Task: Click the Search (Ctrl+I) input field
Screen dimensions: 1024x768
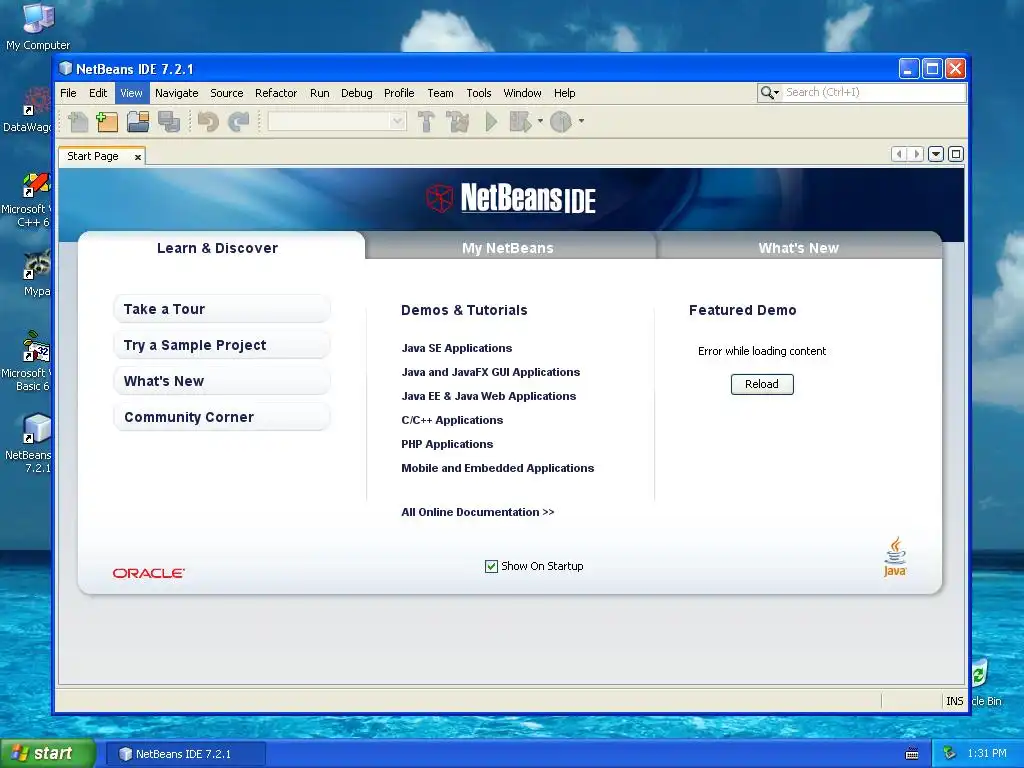Action: point(874,93)
